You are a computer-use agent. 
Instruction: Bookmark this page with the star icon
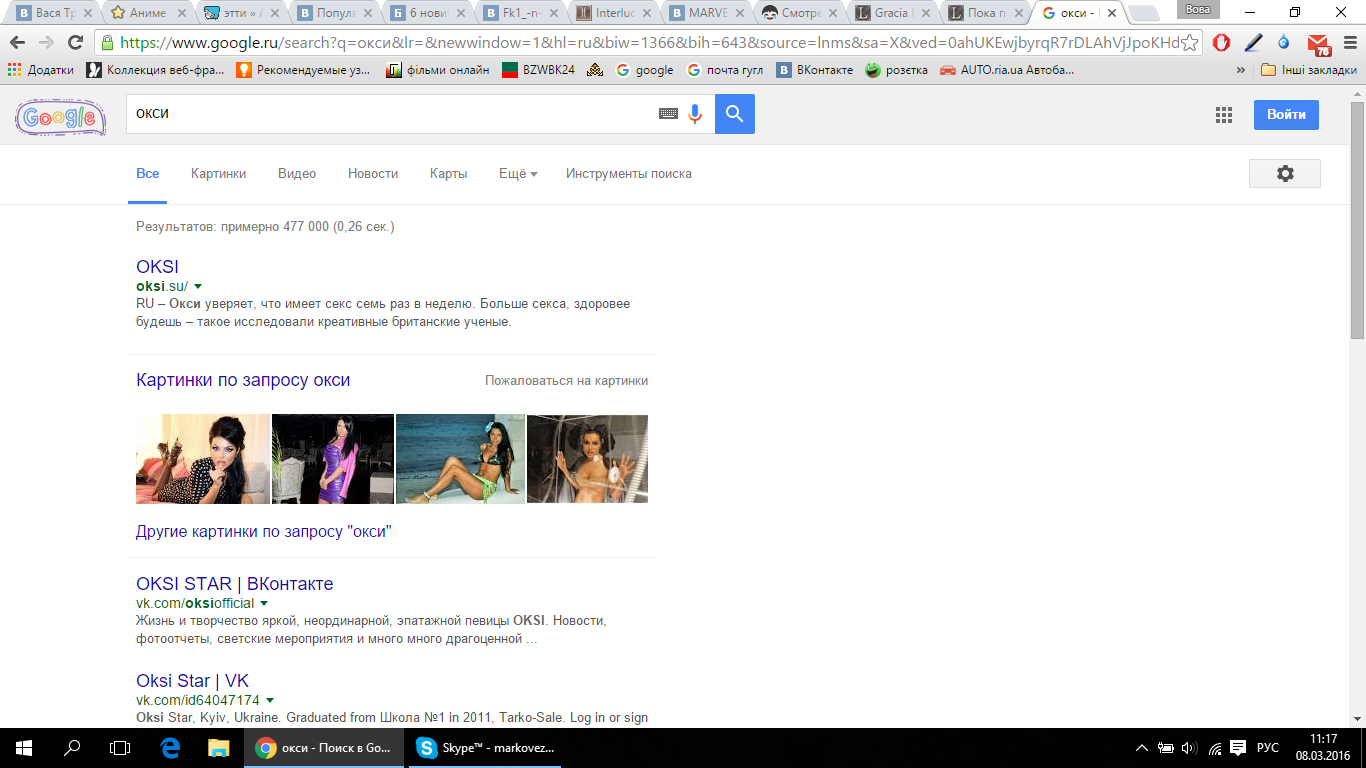1190,43
